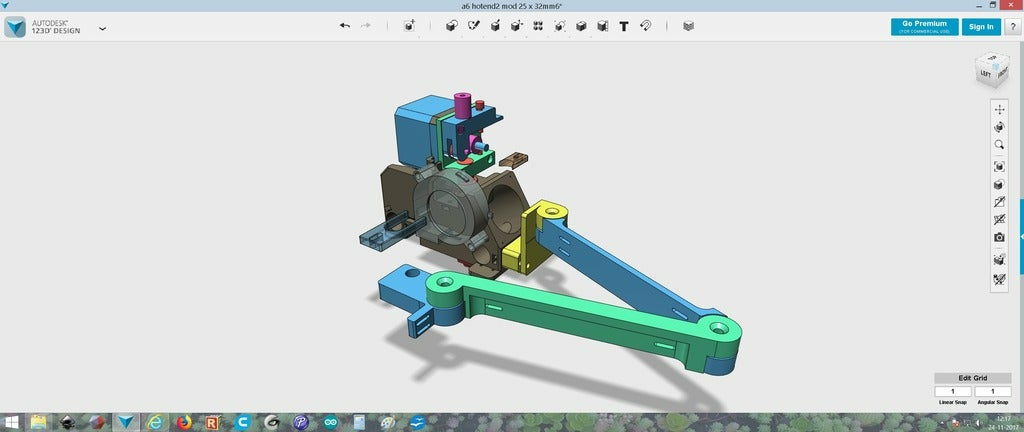Select the magenta cylinder on top
Screen dimensions: 1024x432
click(x=462, y=104)
